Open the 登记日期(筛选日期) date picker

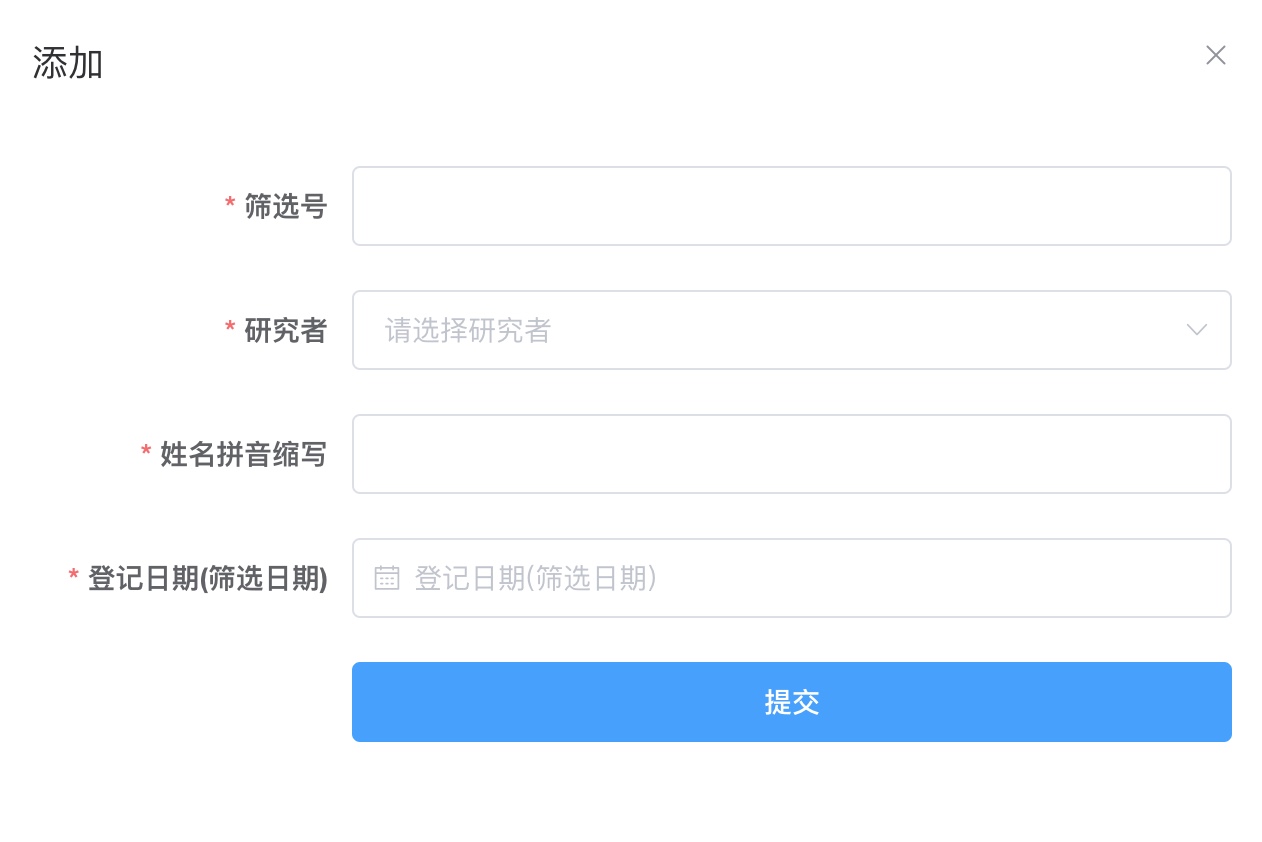coord(700,578)
